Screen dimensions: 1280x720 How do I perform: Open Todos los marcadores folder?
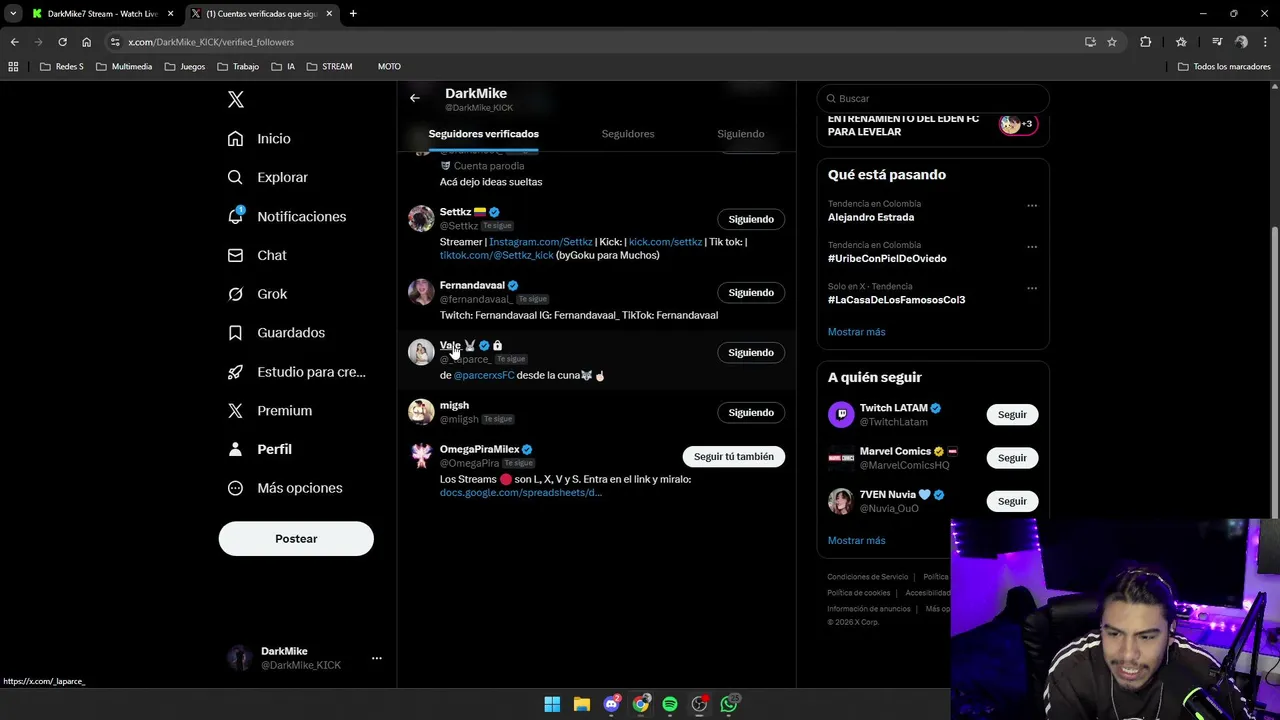click(x=1224, y=67)
